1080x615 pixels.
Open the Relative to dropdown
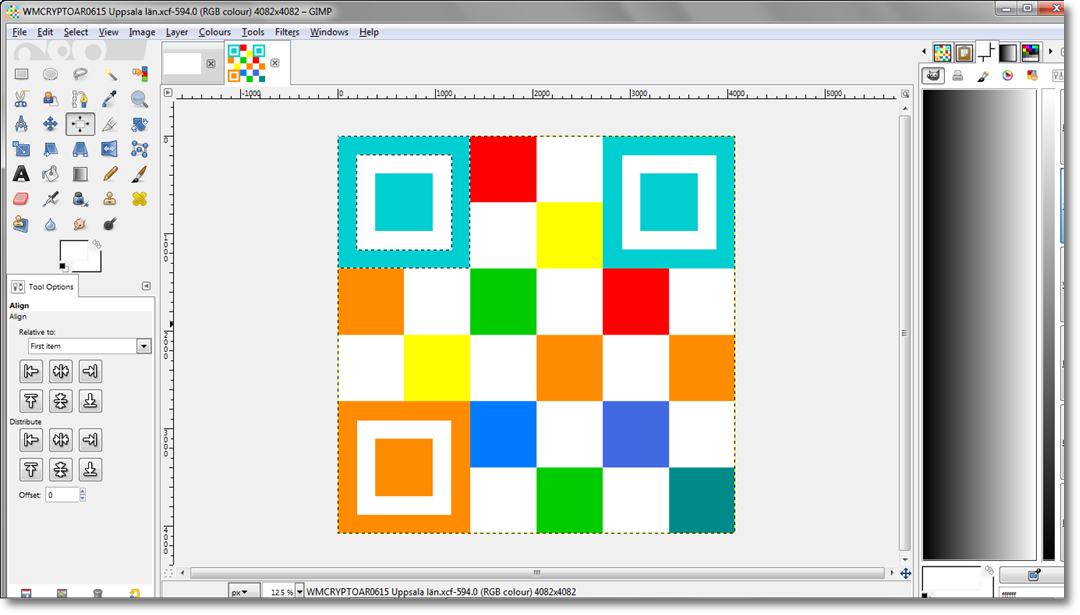(89, 346)
